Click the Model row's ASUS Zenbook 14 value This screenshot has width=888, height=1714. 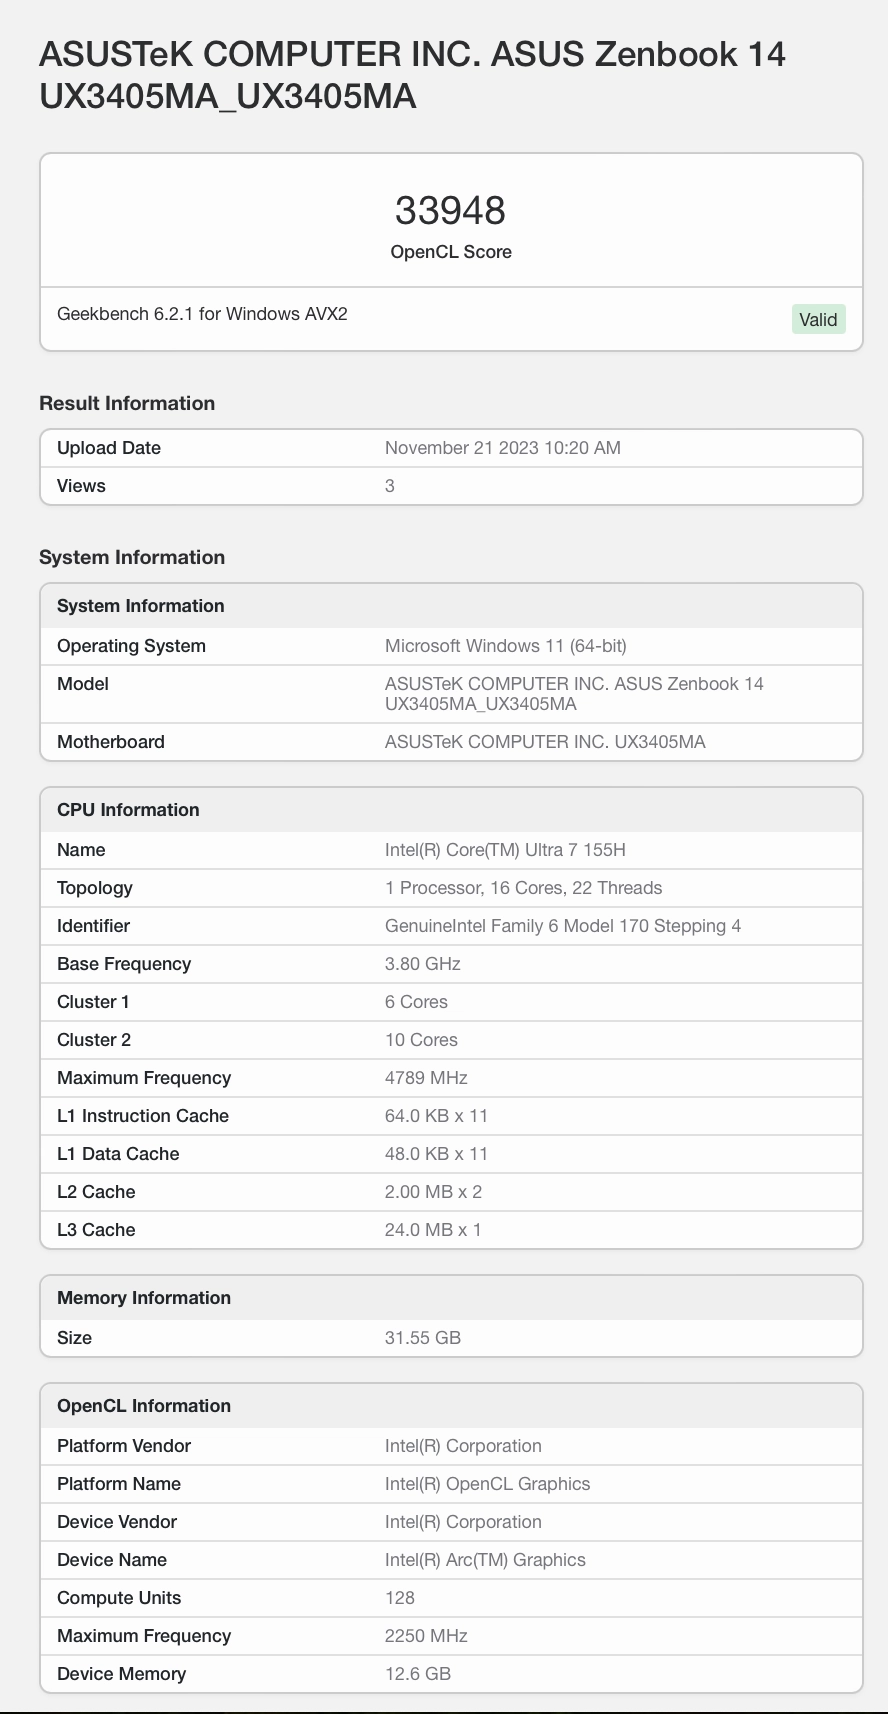(574, 694)
